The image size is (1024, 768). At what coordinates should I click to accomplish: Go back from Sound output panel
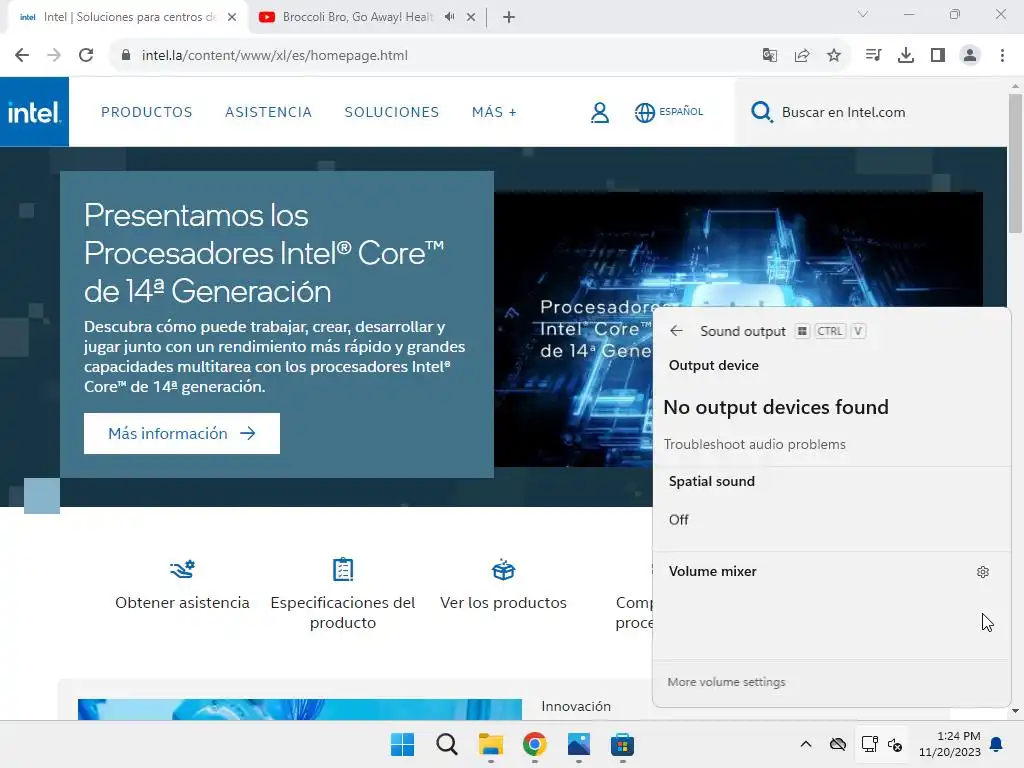(x=677, y=330)
